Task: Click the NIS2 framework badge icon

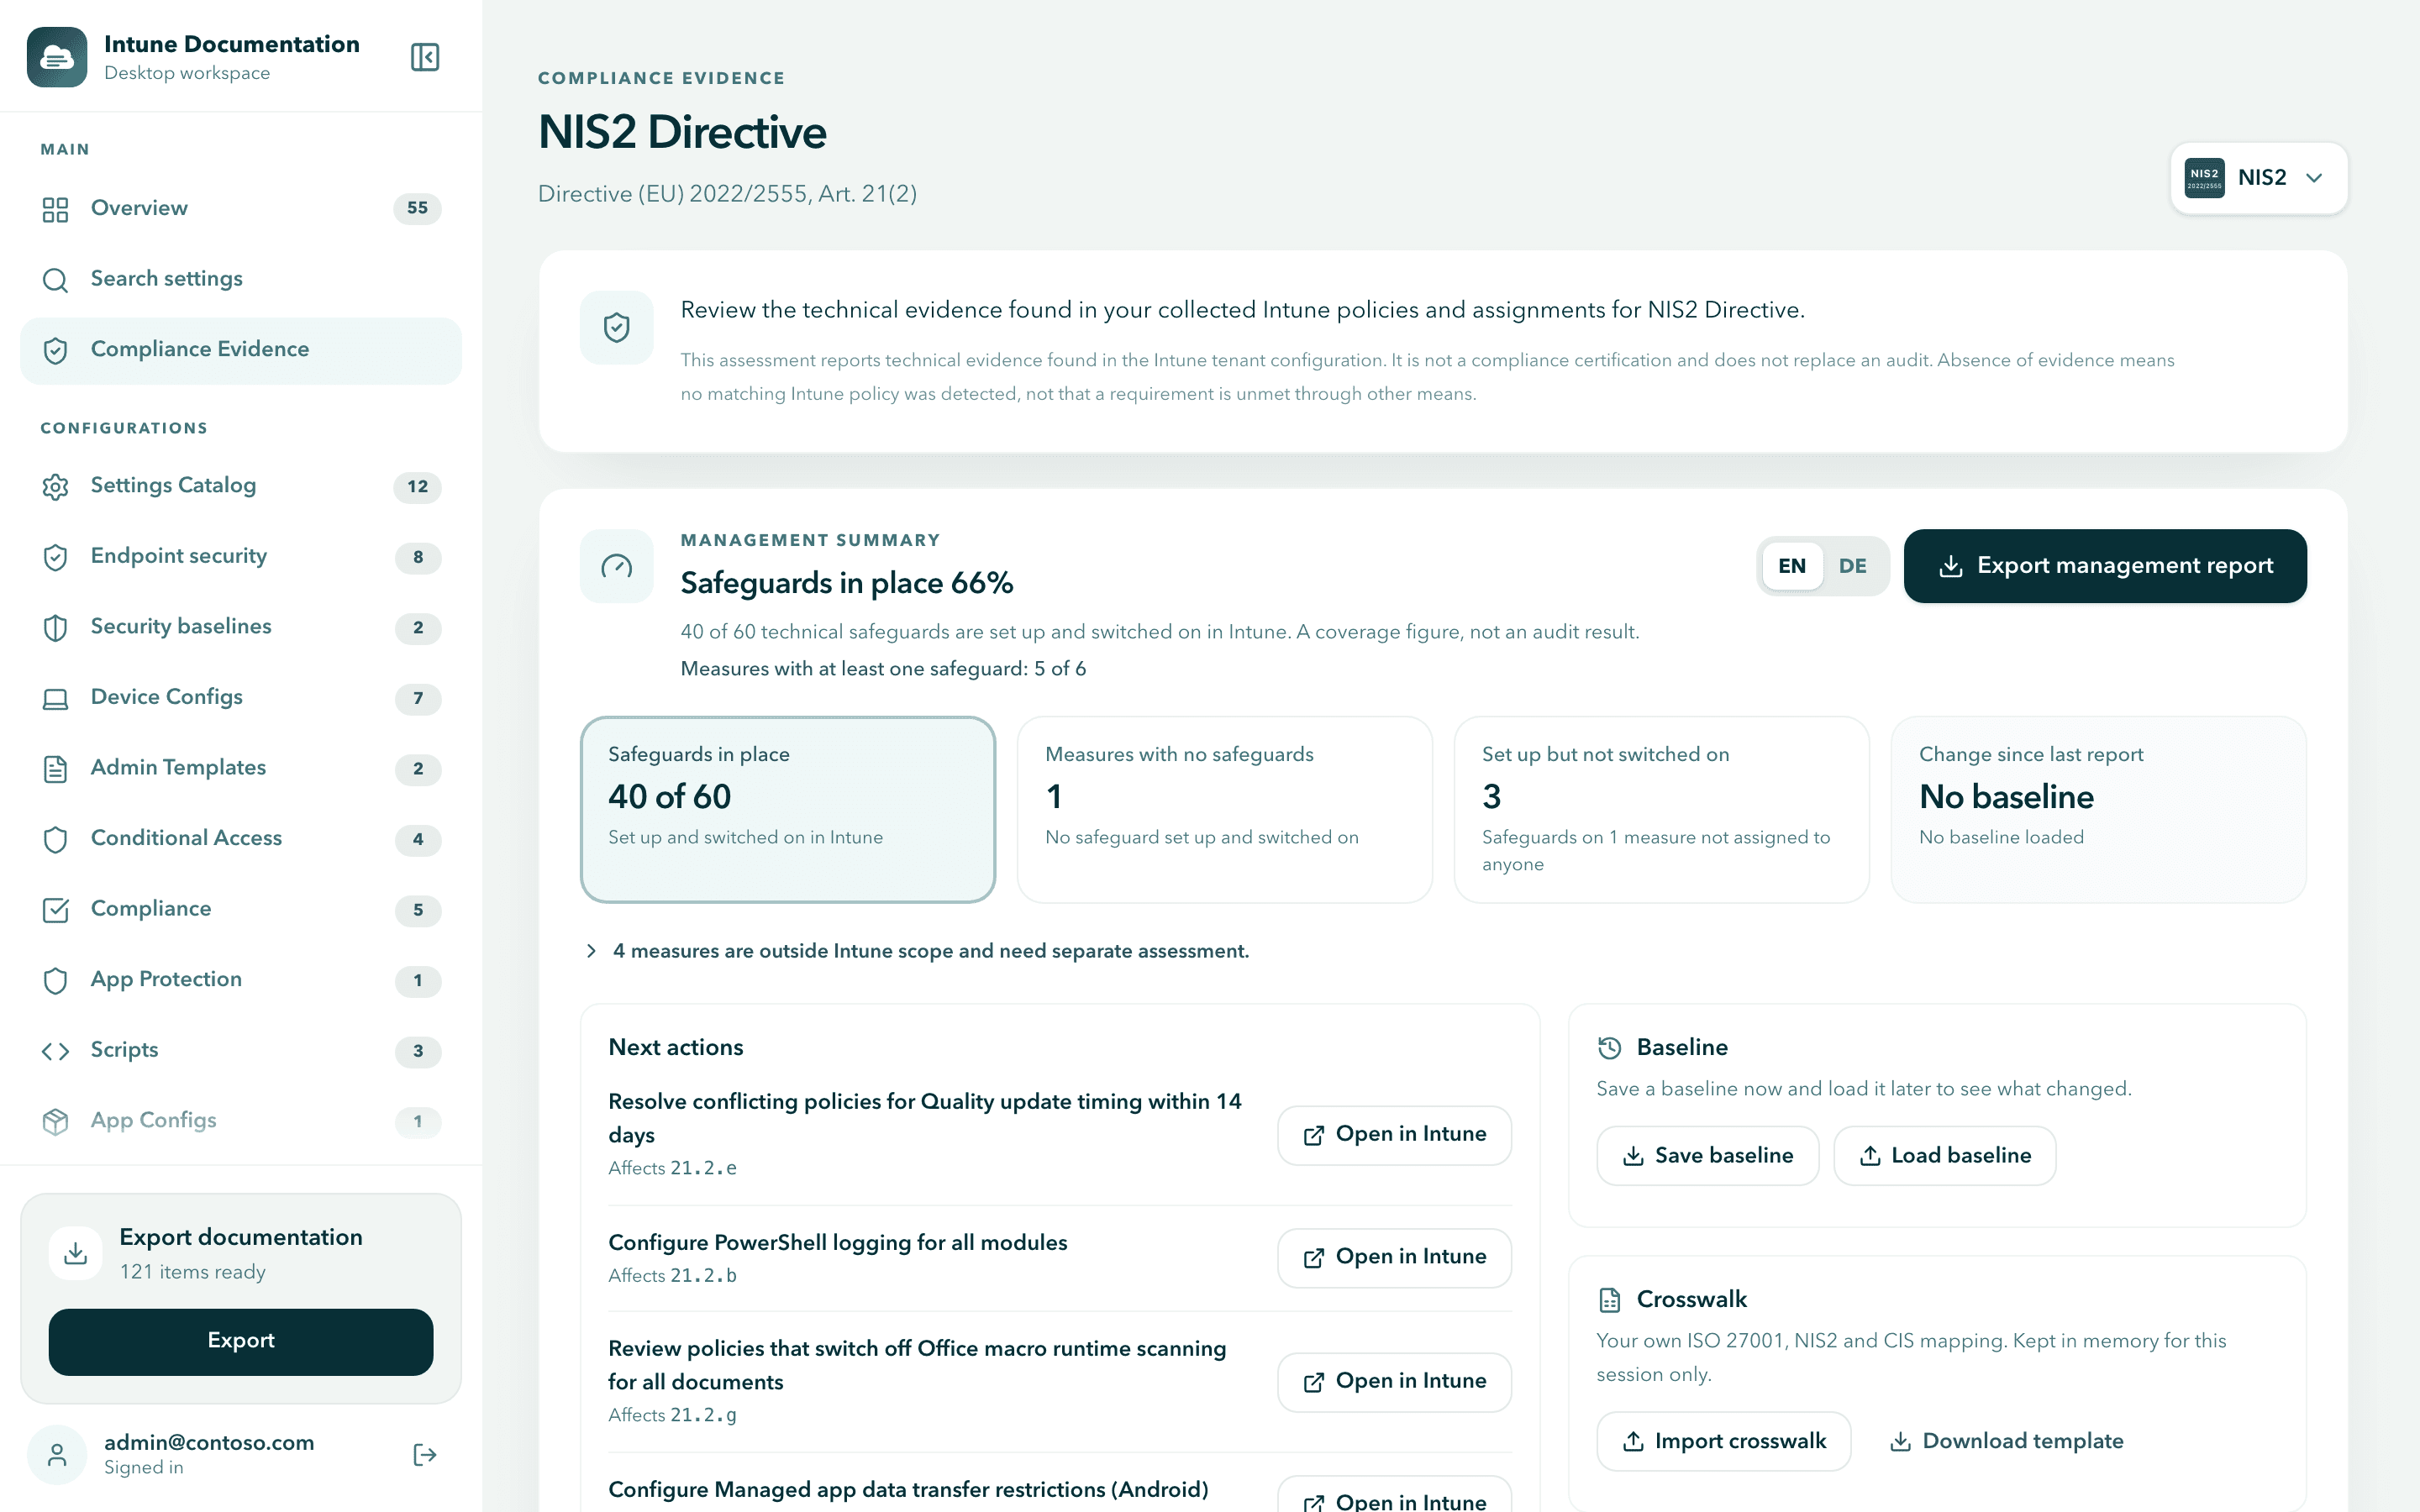Action: pyautogui.click(x=2204, y=178)
